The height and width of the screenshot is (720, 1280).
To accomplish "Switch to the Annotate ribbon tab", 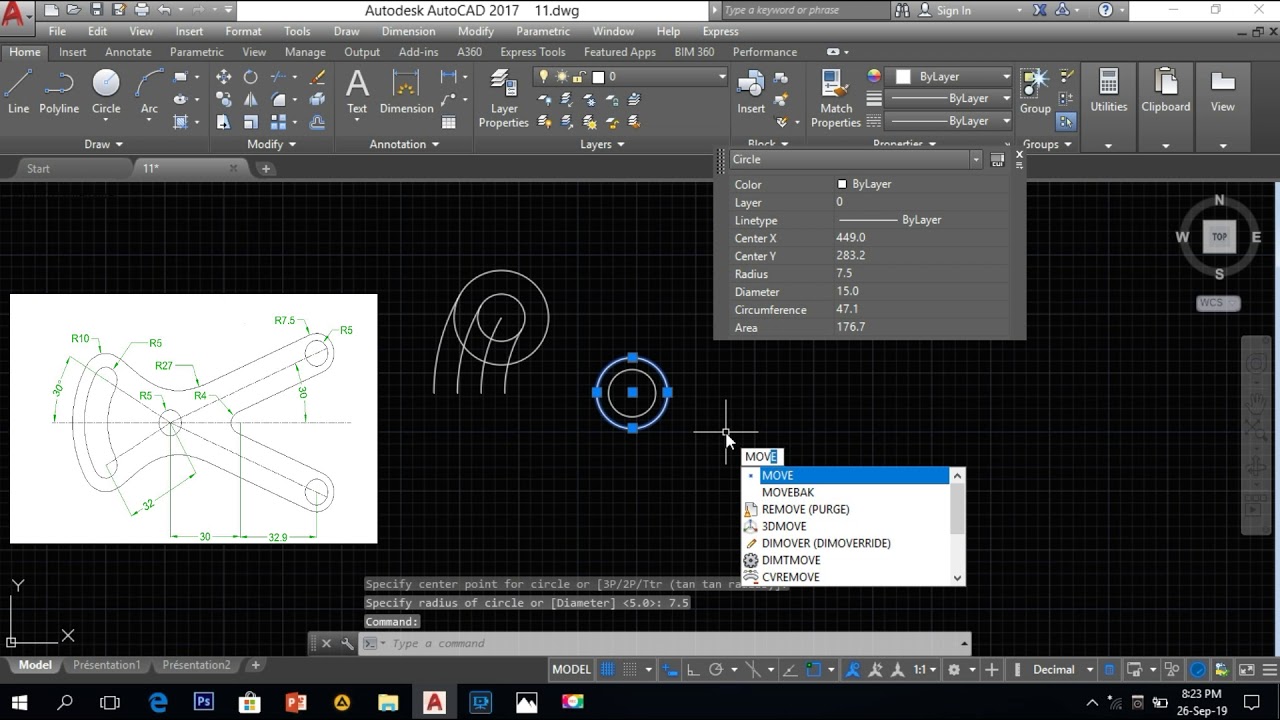I will pyautogui.click(x=128, y=52).
